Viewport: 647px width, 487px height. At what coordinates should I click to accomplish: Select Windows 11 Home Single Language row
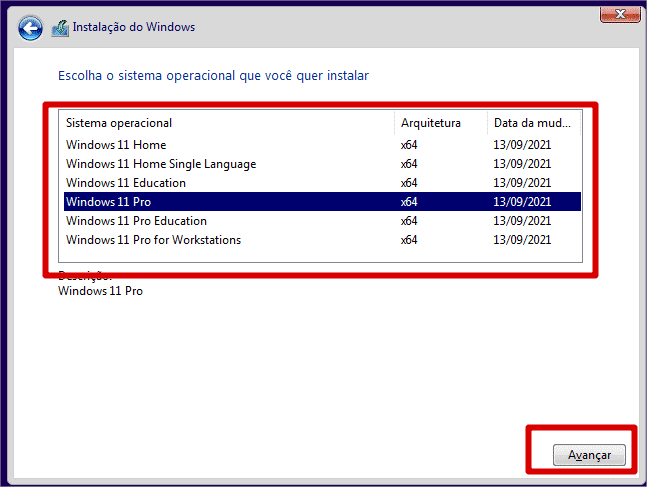(x=322, y=164)
